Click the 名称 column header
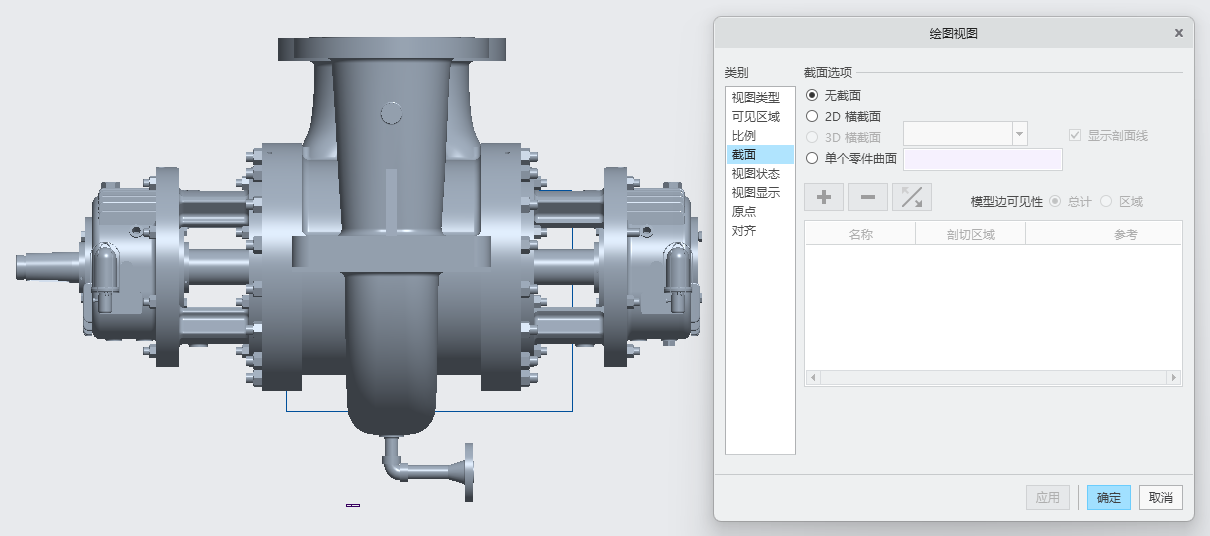The image size is (1210, 536). [x=860, y=234]
